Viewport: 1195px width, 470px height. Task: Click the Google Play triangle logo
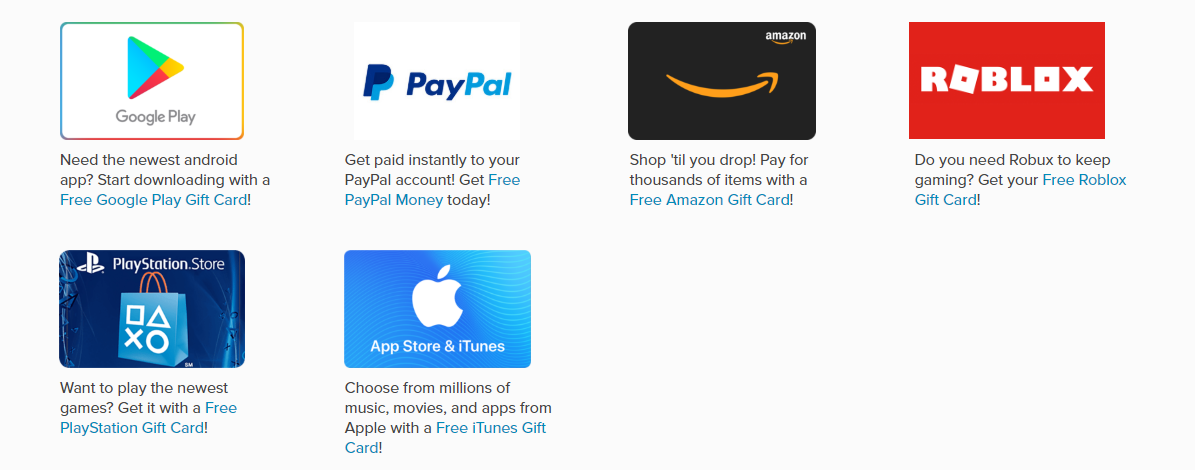(155, 67)
